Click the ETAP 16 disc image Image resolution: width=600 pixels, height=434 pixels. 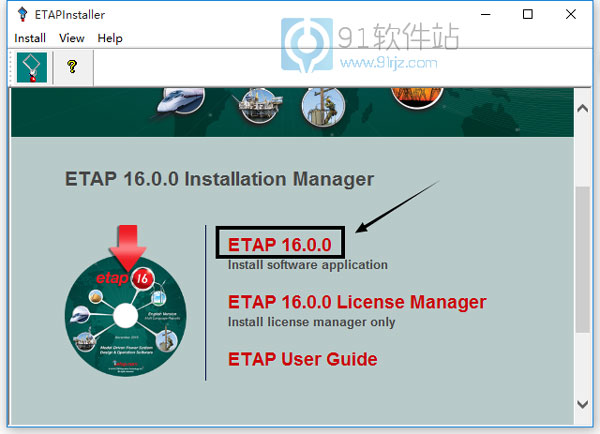click(x=125, y=310)
